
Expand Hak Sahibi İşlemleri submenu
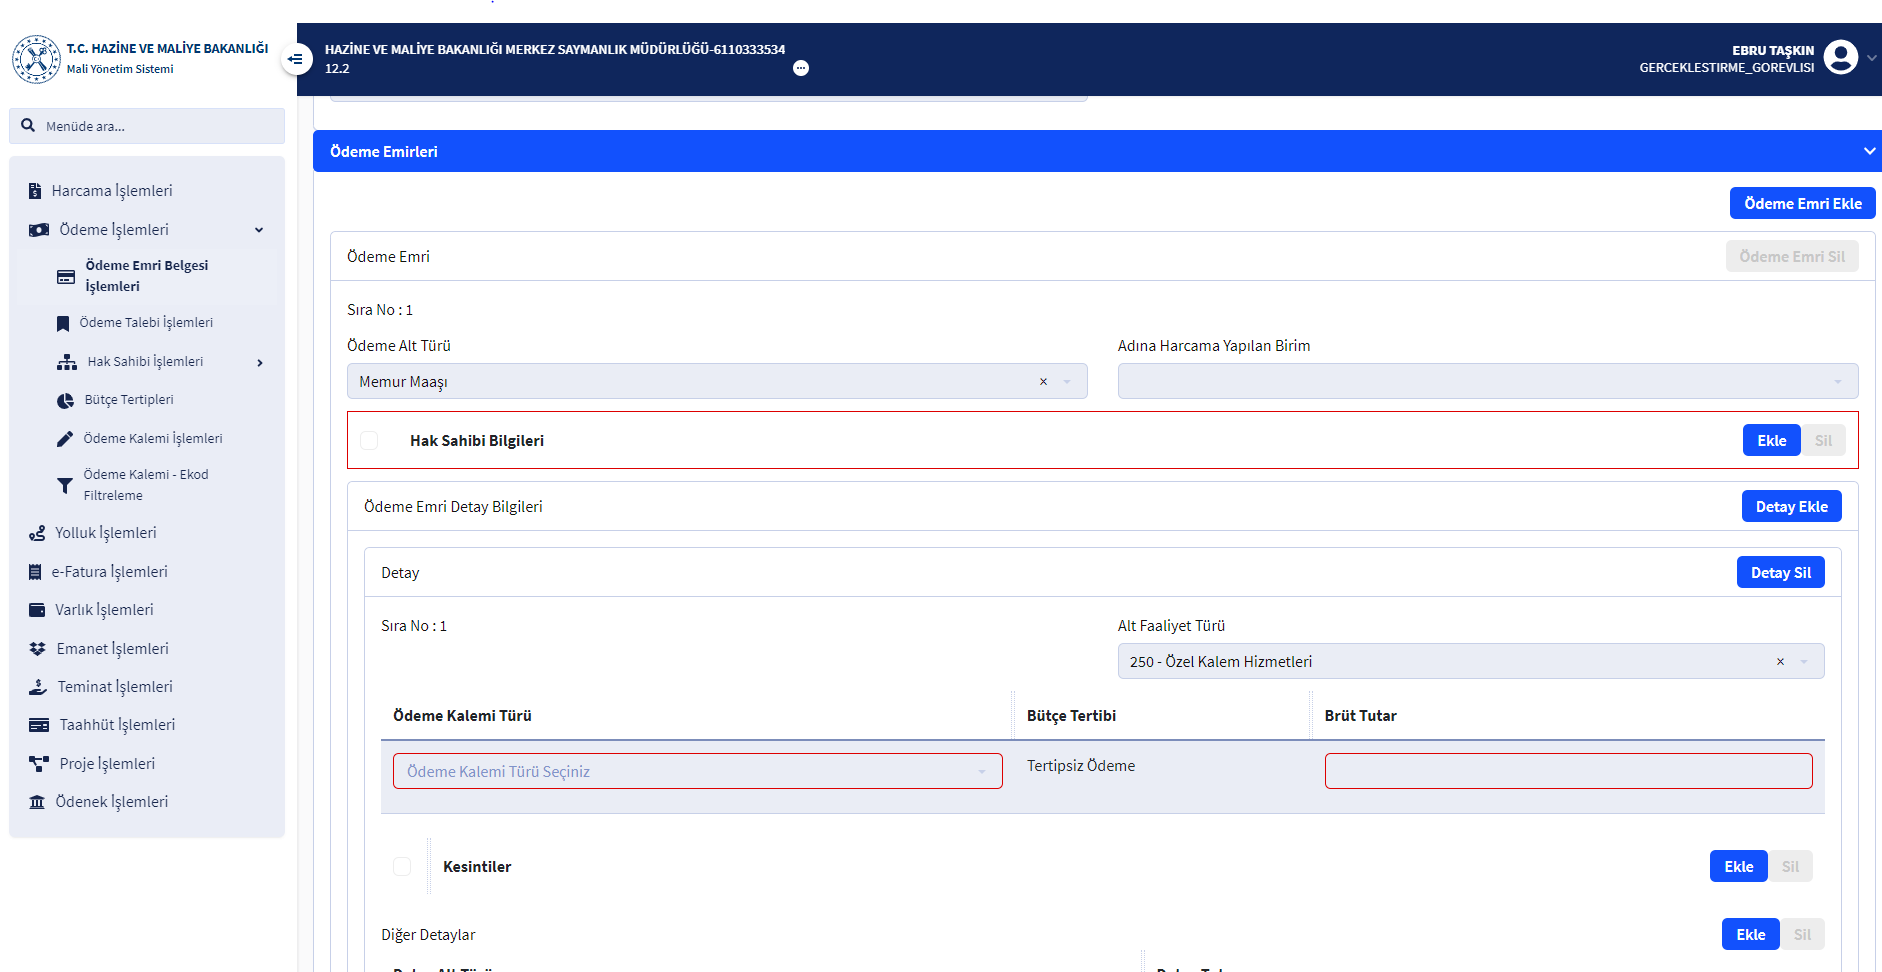pos(260,362)
